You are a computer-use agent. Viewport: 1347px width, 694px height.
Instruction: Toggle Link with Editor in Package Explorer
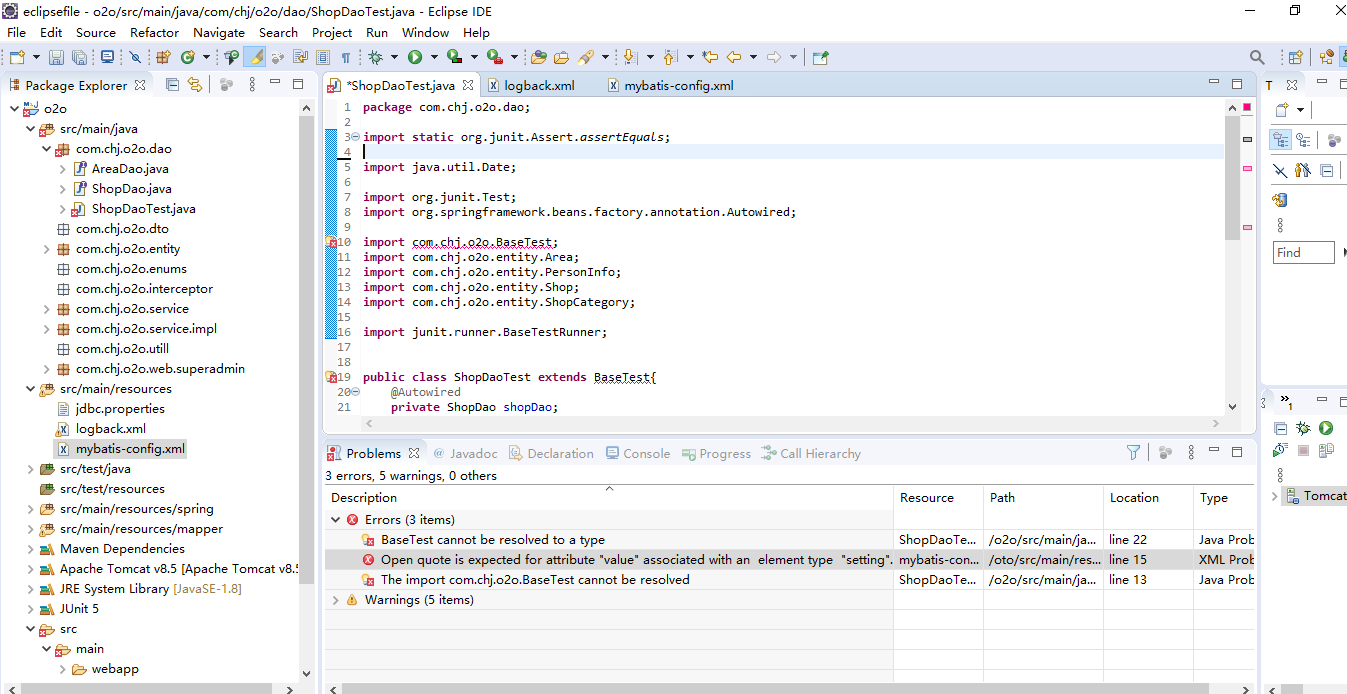click(195, 85)
